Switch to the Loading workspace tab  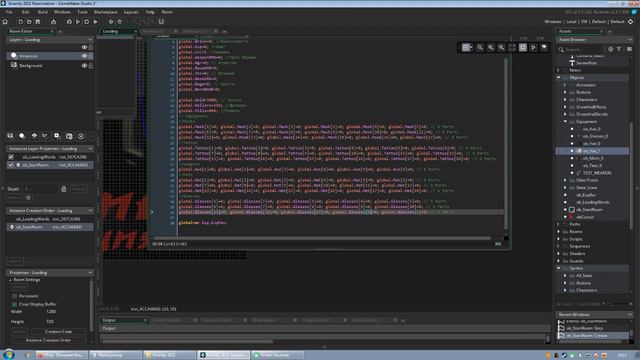pyautogui.click(x=117, y=31)
